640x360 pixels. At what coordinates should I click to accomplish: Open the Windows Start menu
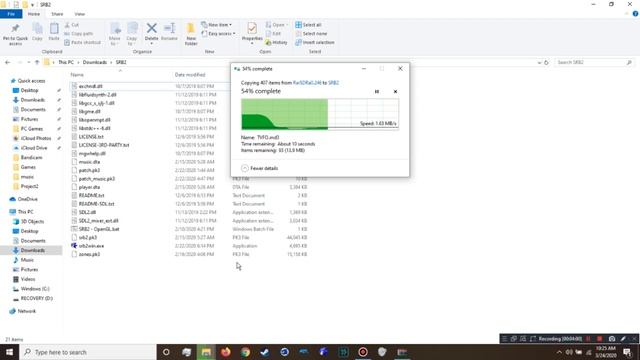point(9,352)
